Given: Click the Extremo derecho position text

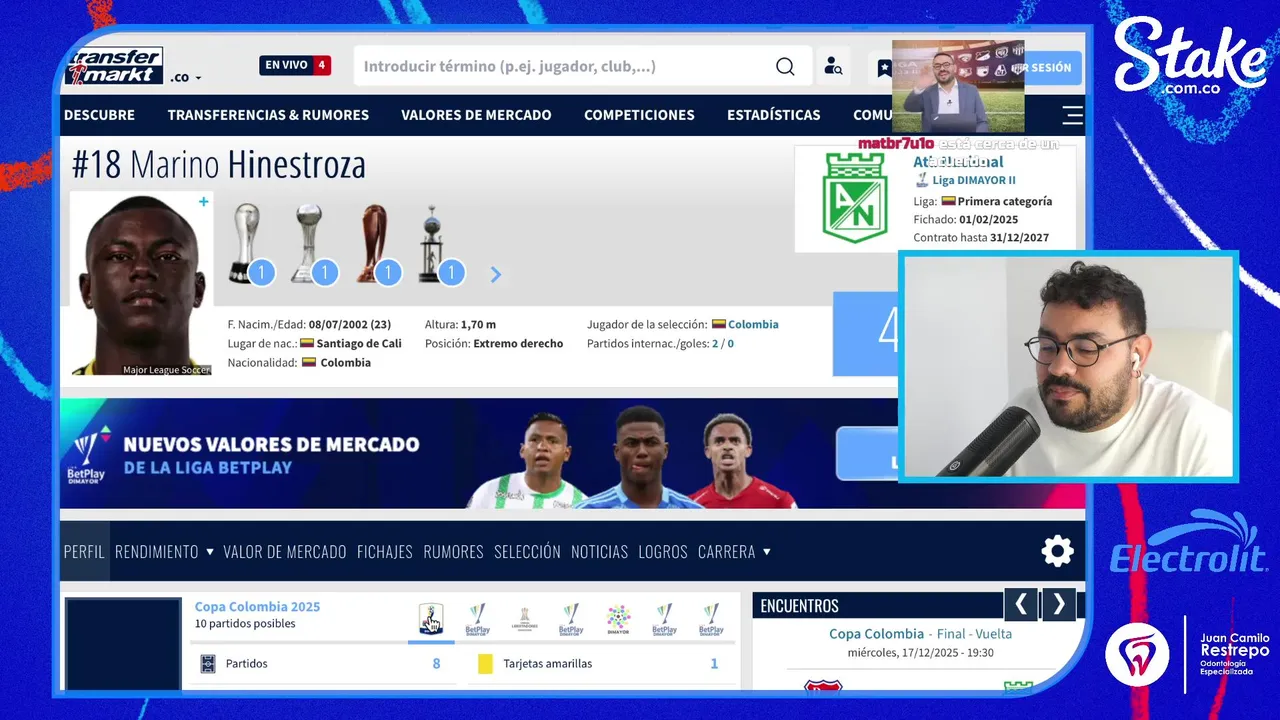Looking at the screenshot, I should [518, 343].
